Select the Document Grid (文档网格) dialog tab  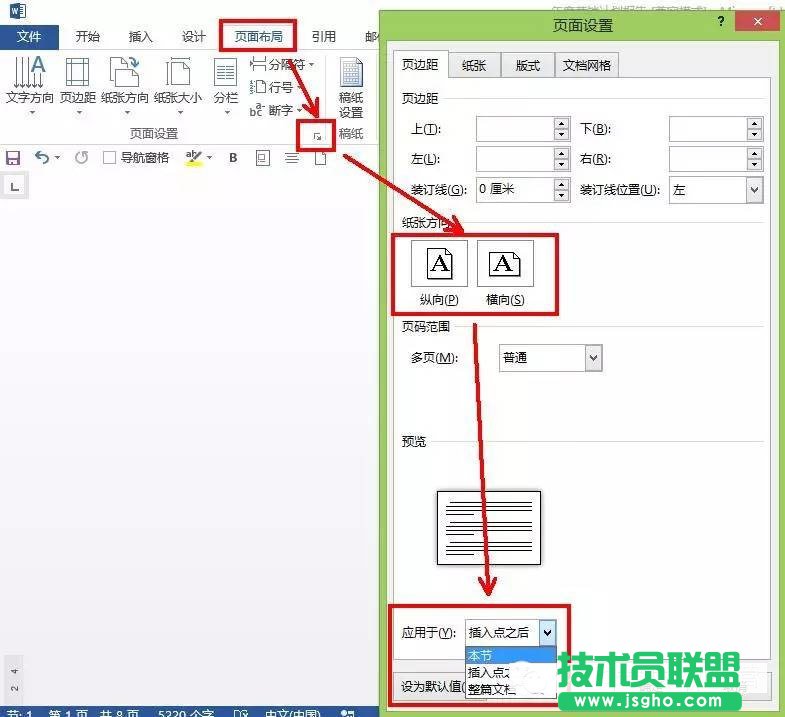587,66
